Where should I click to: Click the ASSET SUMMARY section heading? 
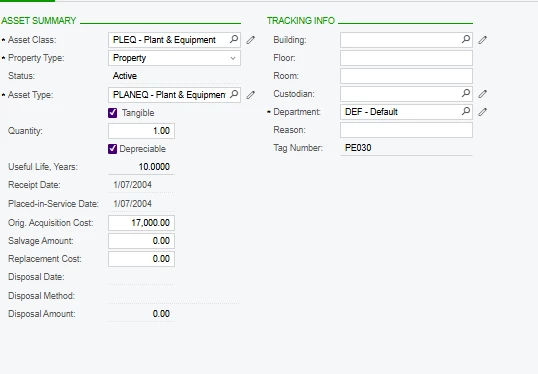(39, 21)
